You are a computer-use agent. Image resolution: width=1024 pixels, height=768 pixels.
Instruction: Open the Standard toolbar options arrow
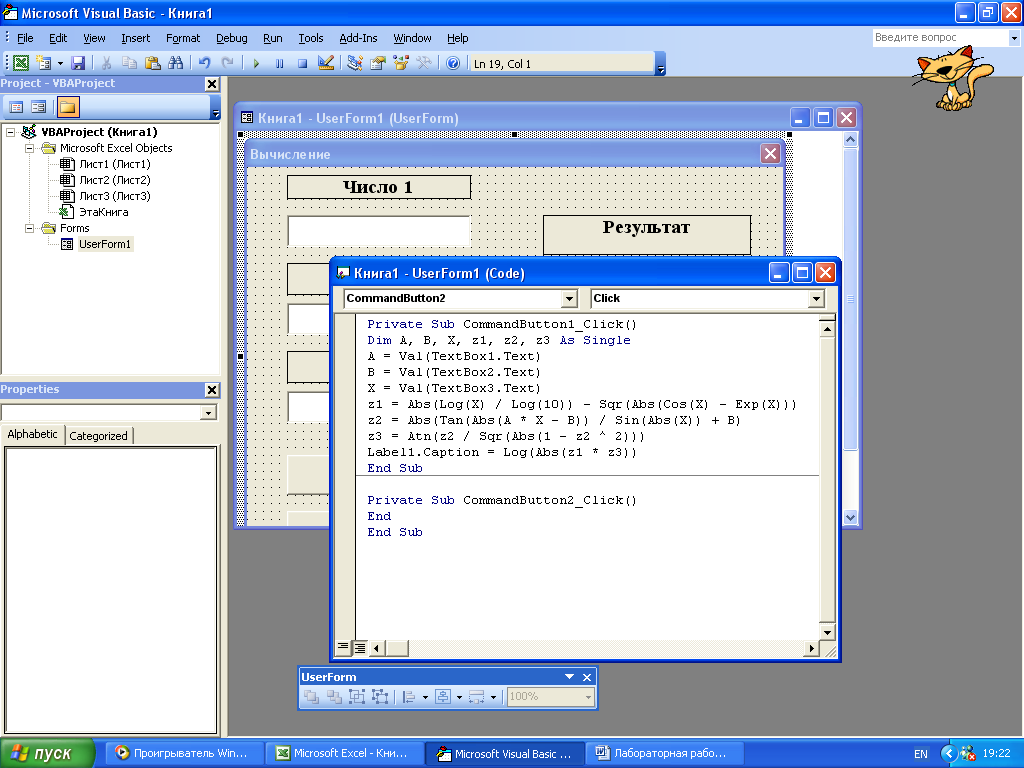click(x=660, y=64)
